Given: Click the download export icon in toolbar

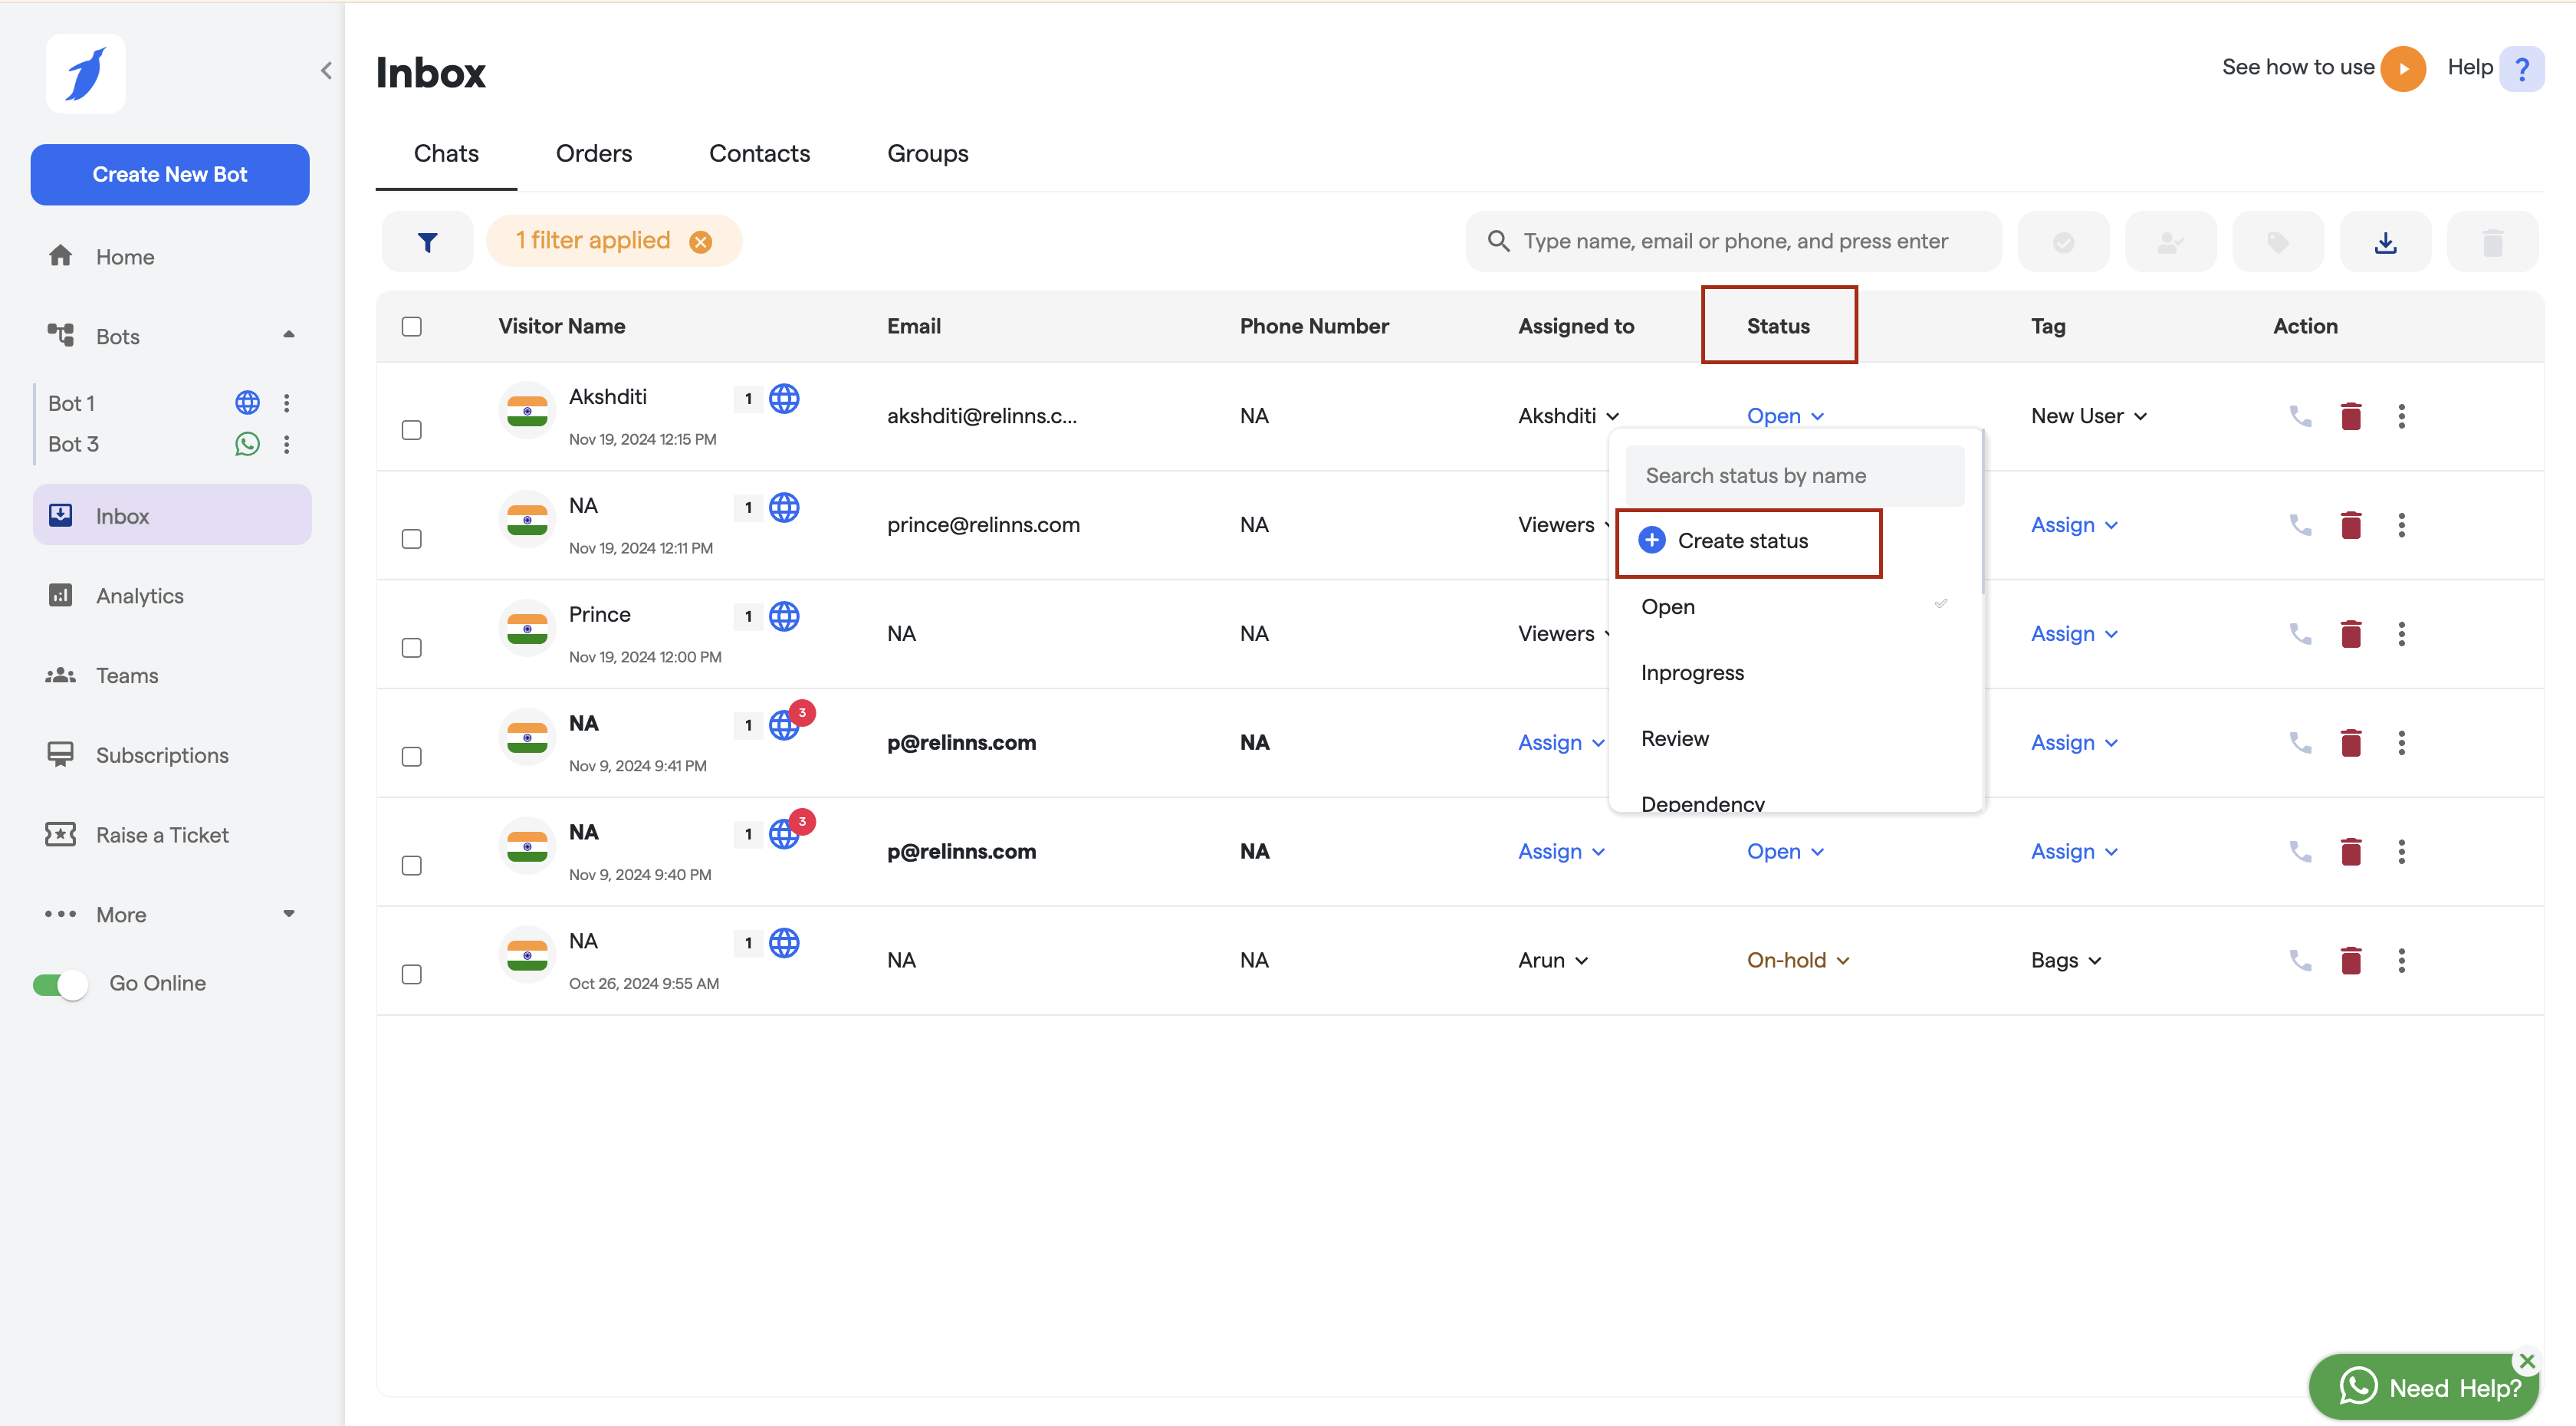Looking at the screenshot, I should [x=2385, y=241].
